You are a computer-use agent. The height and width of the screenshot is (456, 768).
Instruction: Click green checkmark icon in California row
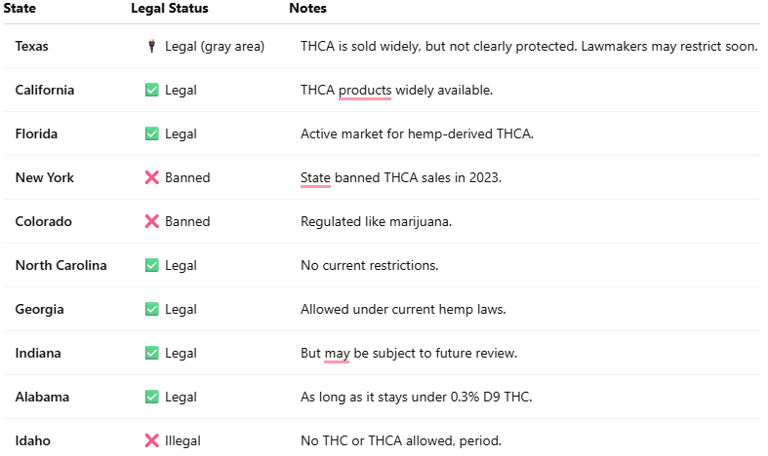tap(152, 90)
